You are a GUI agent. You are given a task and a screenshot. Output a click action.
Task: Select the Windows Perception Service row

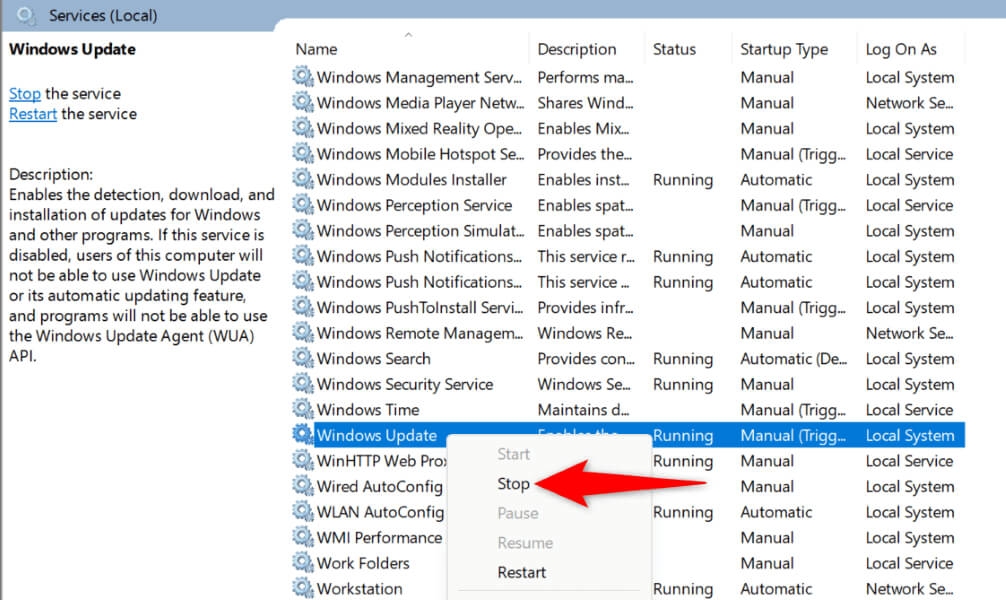[414, 205]
